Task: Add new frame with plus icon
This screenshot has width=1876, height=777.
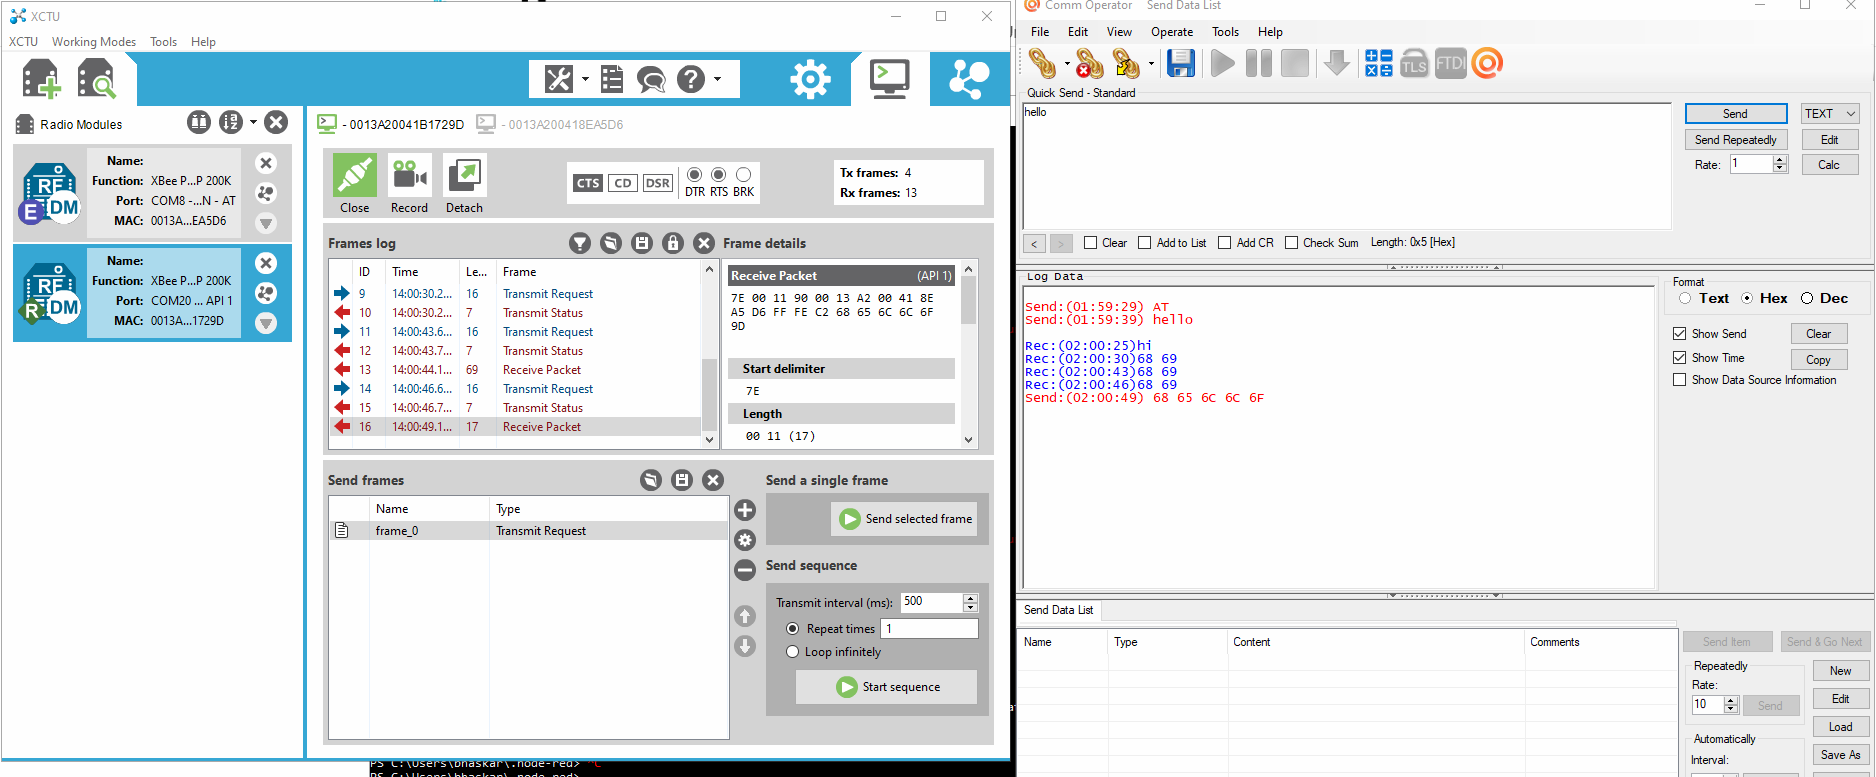Action: (x=745, y=510)
